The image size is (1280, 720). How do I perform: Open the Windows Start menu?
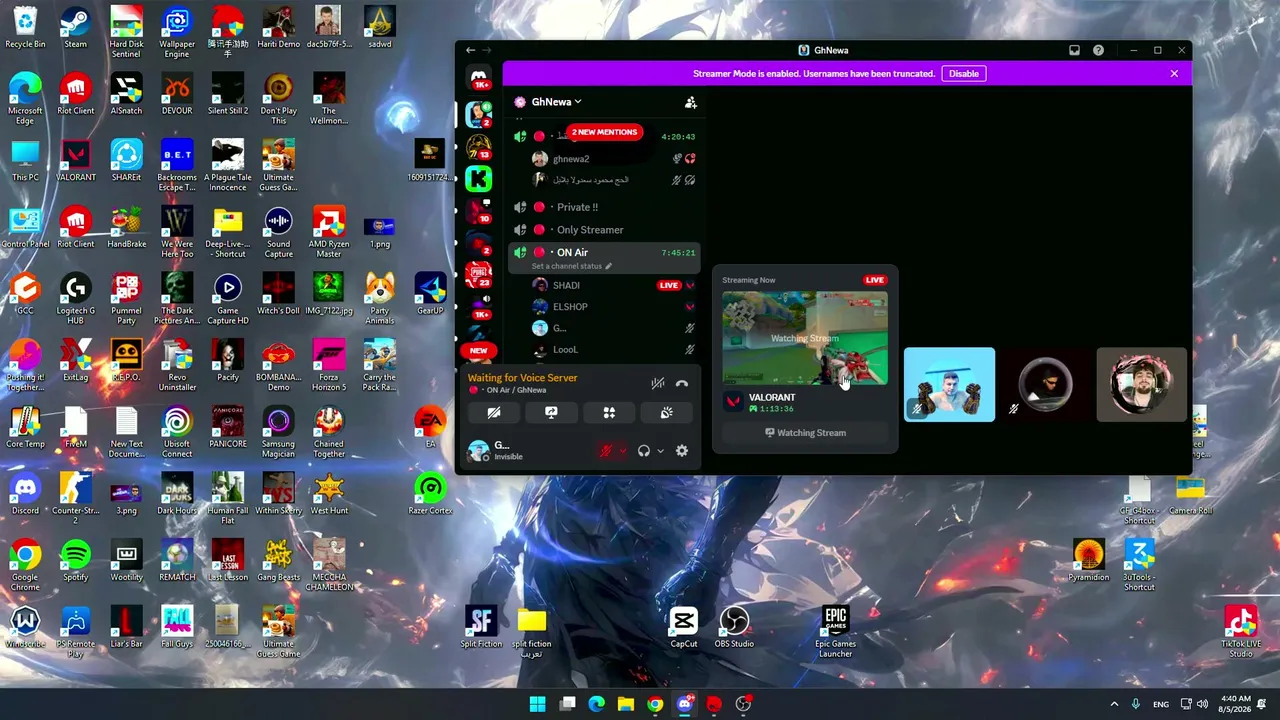(x=537, y=704)
